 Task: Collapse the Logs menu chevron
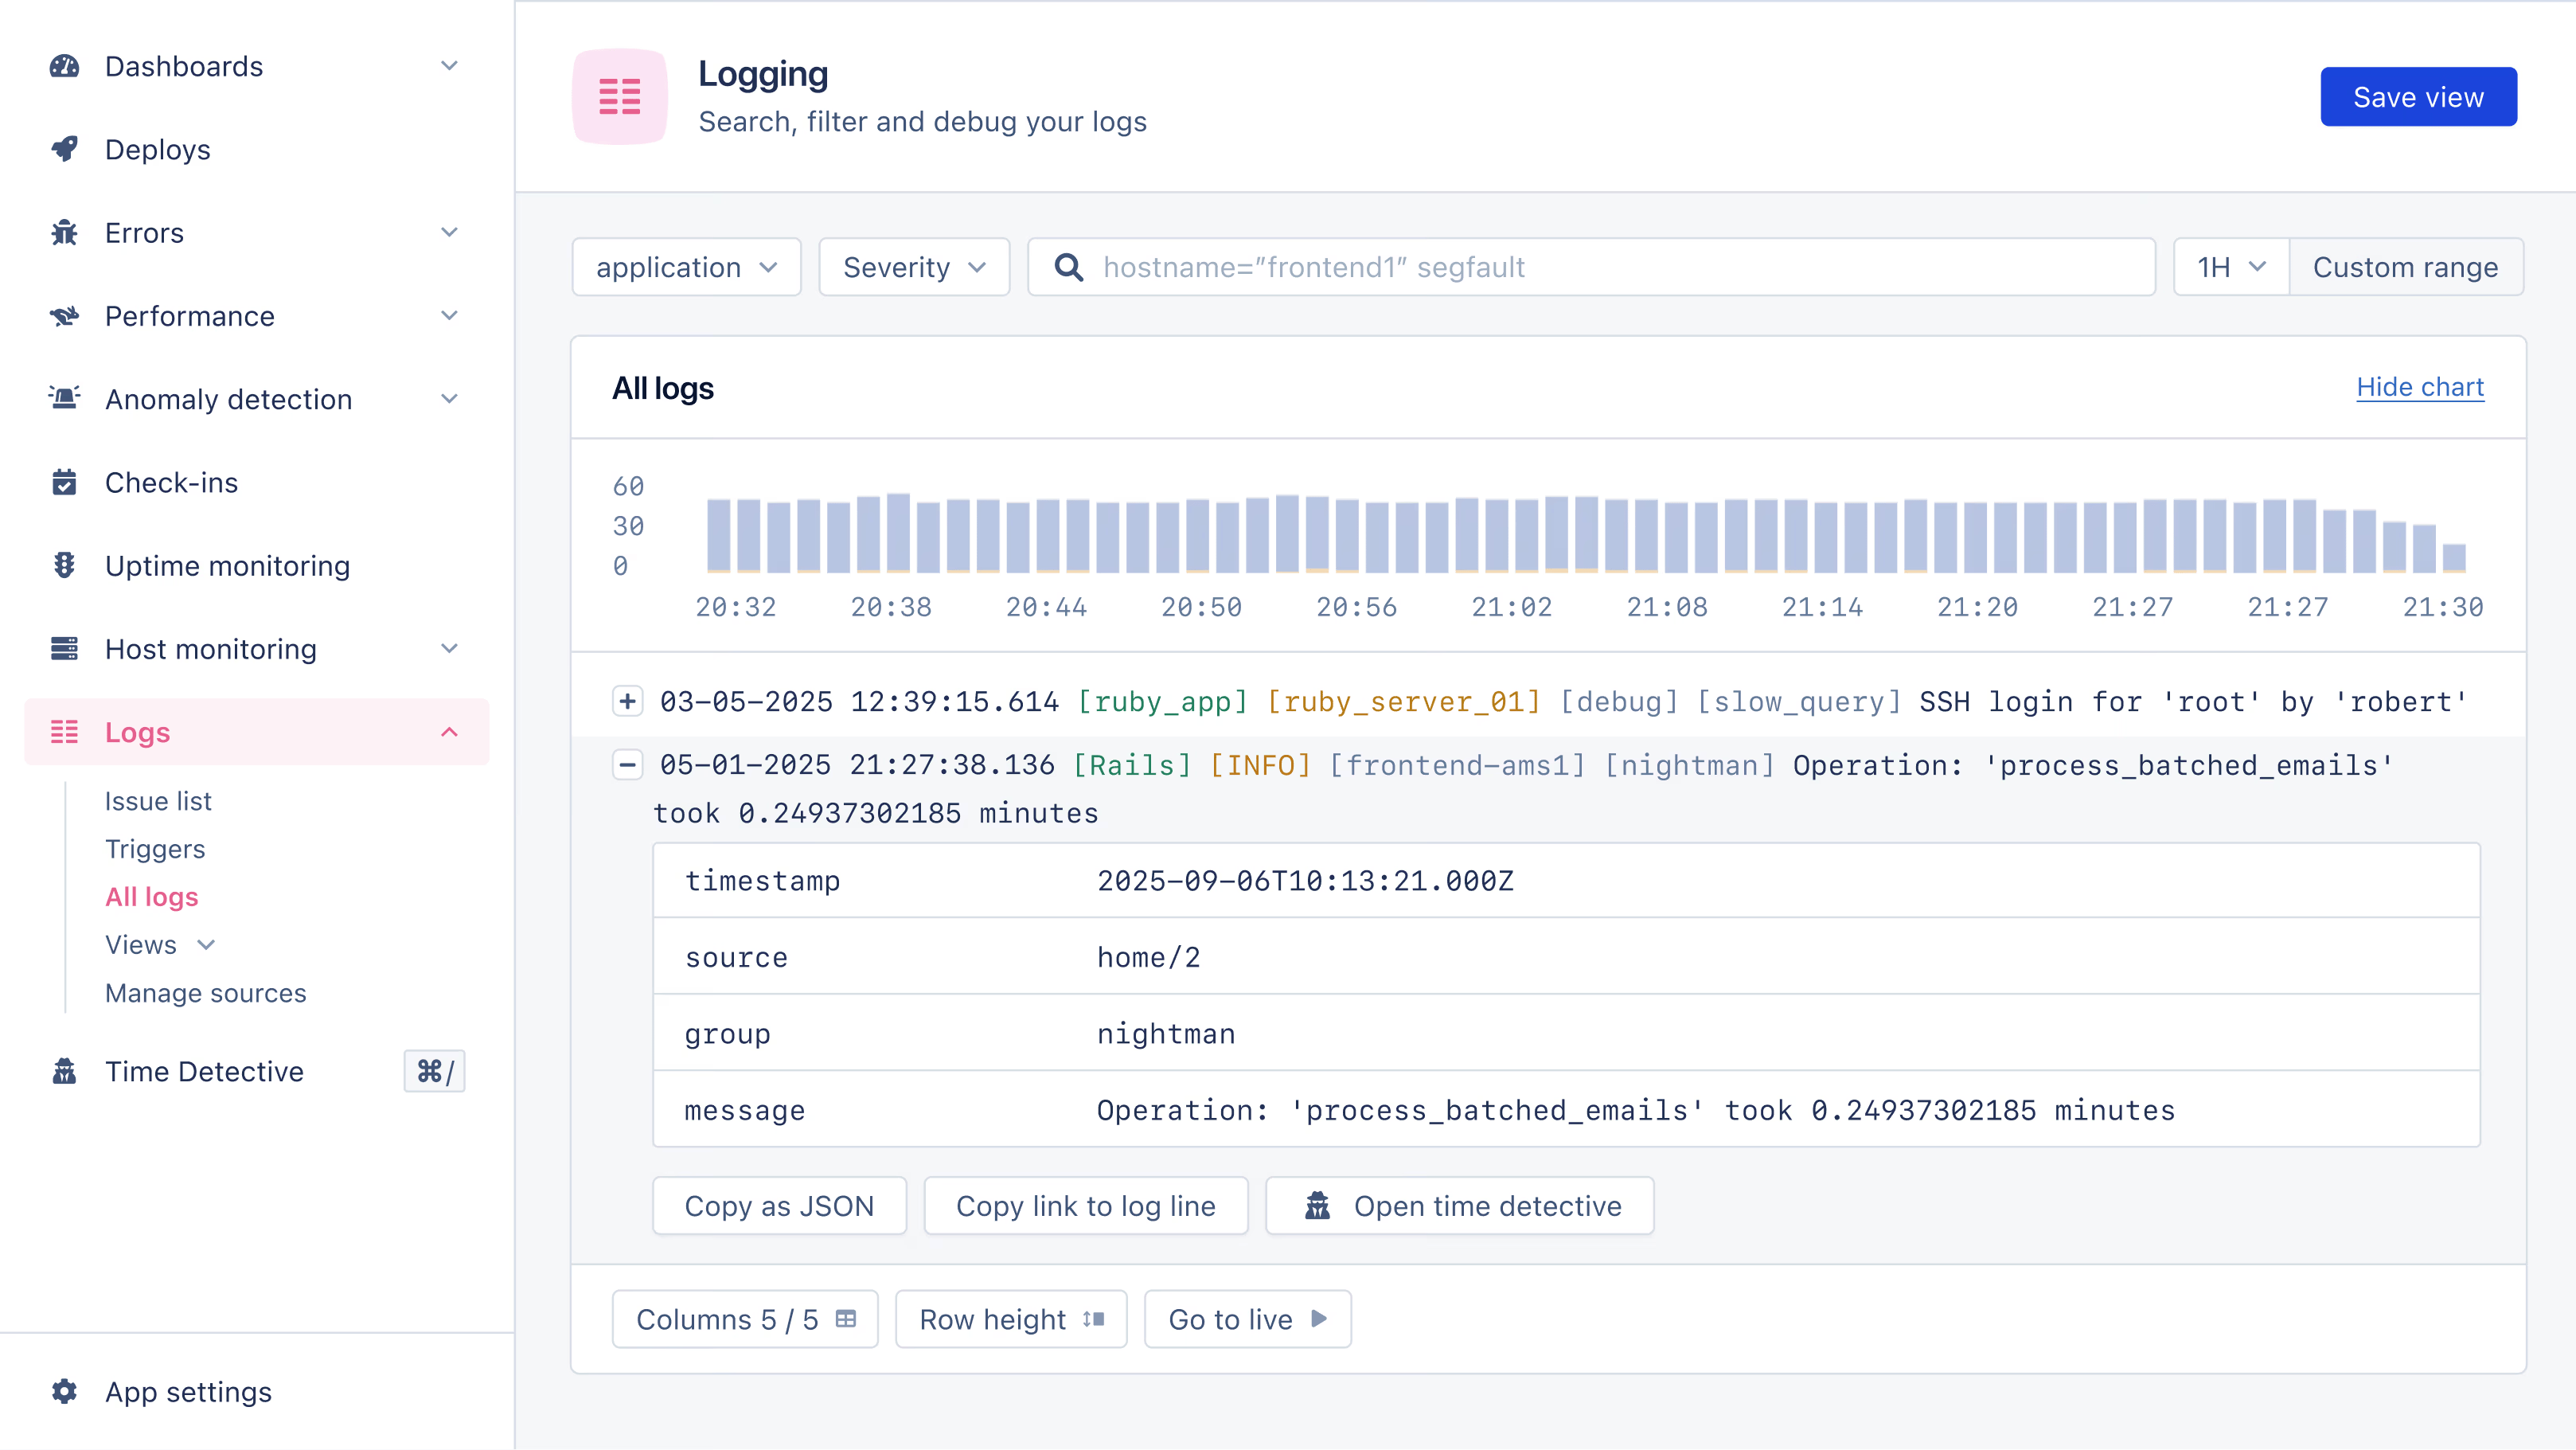pos(450,732)
